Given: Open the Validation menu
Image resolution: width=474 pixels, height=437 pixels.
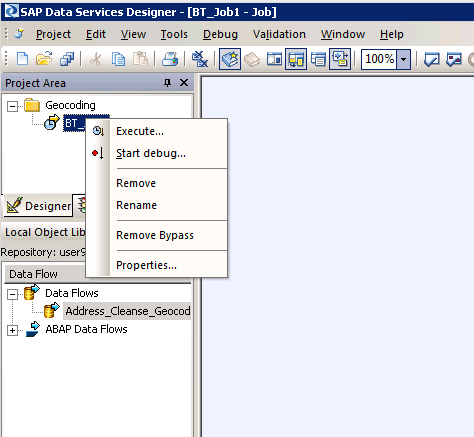Looking at the screenshot, I should 279,34.
